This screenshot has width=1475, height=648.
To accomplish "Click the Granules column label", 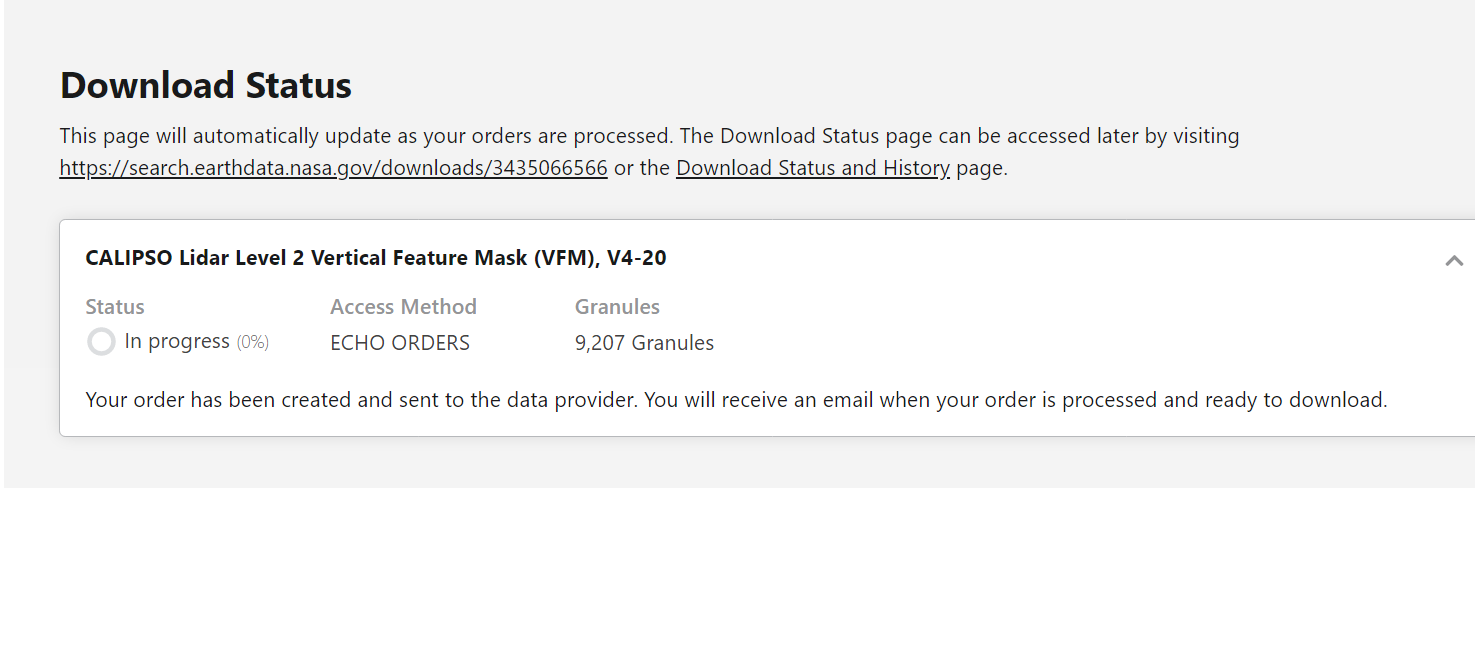I will coord(617,307).
